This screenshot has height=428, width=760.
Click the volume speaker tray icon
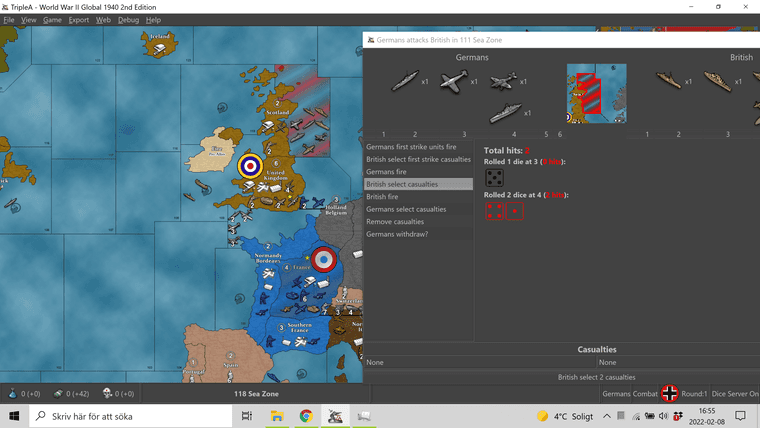(x=664, y=416)
